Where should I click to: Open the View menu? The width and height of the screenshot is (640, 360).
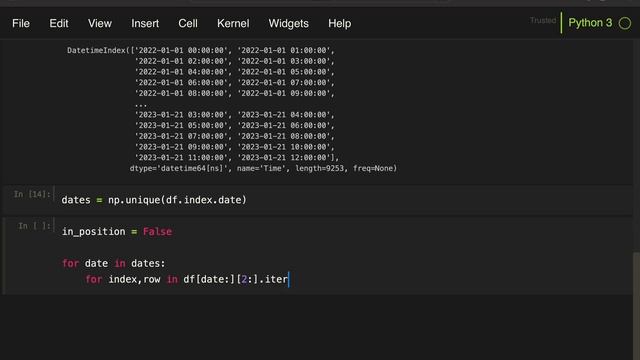tap(100, 24)
